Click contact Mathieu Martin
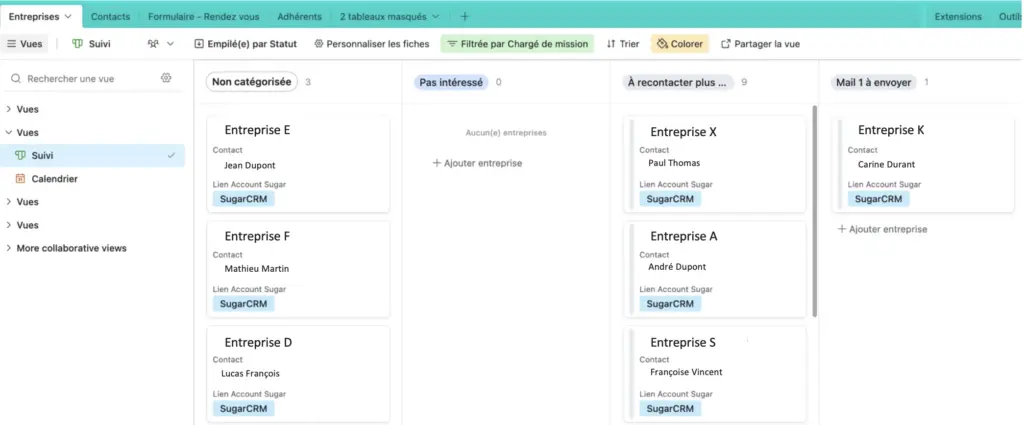The height and width of the screenshot is (425, 1024). pyautogui.click(x=257, y=268)
